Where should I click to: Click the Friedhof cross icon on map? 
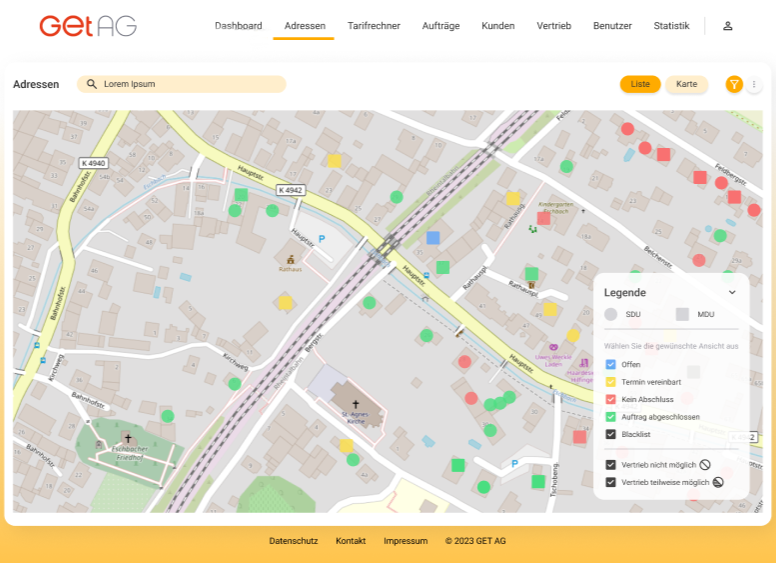point(128,438)
